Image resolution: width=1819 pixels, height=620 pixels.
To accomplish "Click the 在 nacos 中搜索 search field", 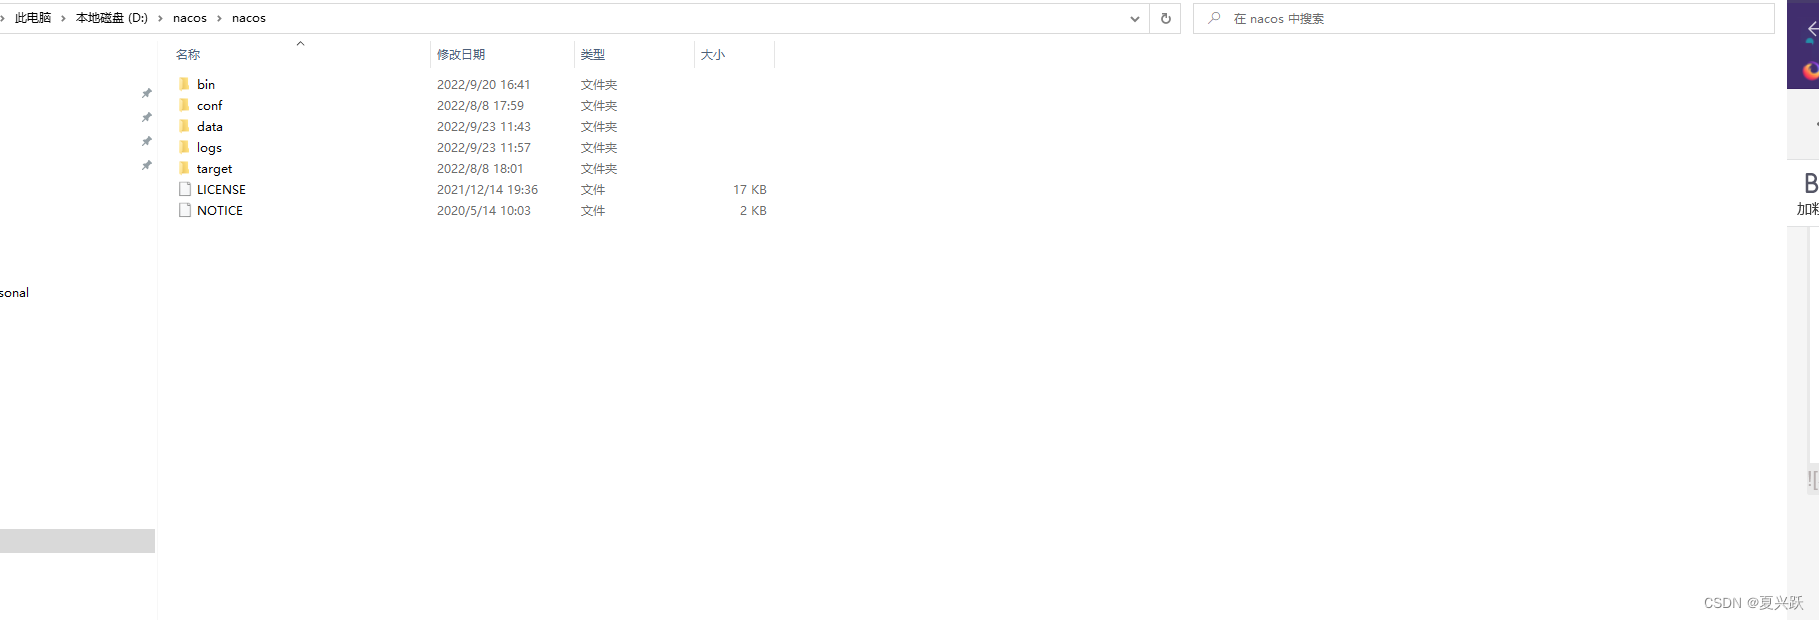I will 1483,18.
